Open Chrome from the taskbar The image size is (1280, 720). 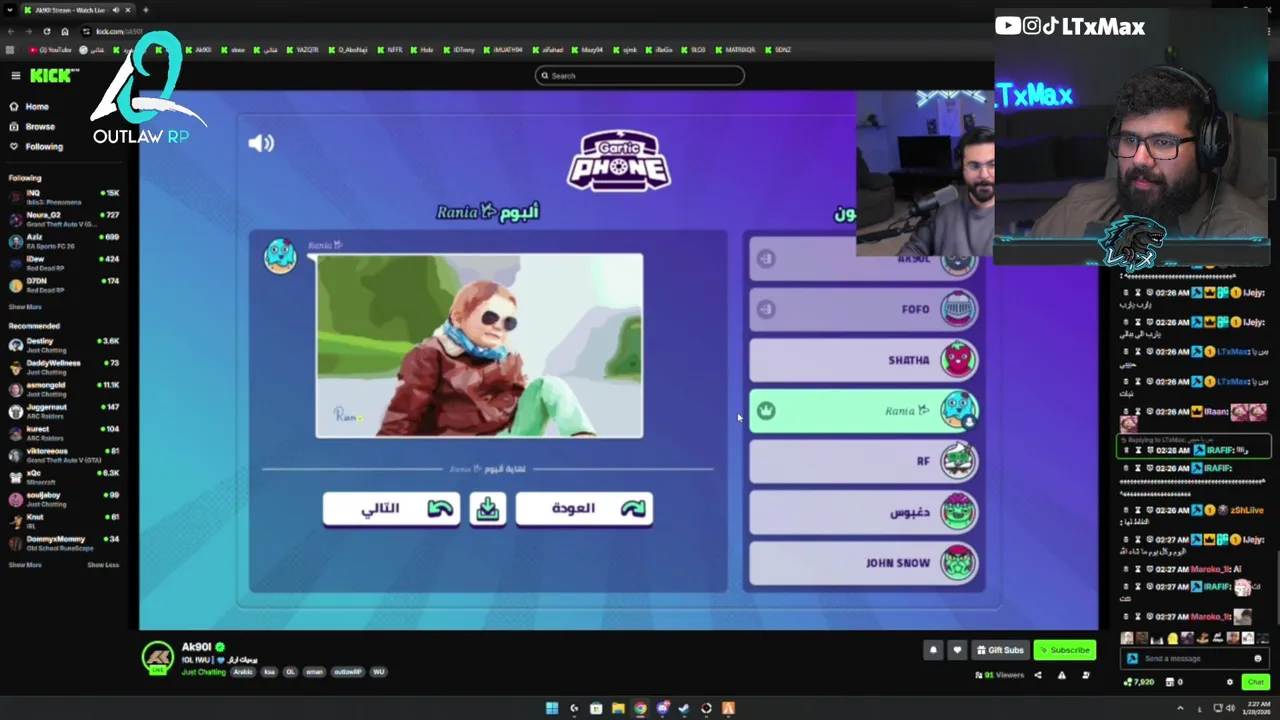(x=640, y=708)
